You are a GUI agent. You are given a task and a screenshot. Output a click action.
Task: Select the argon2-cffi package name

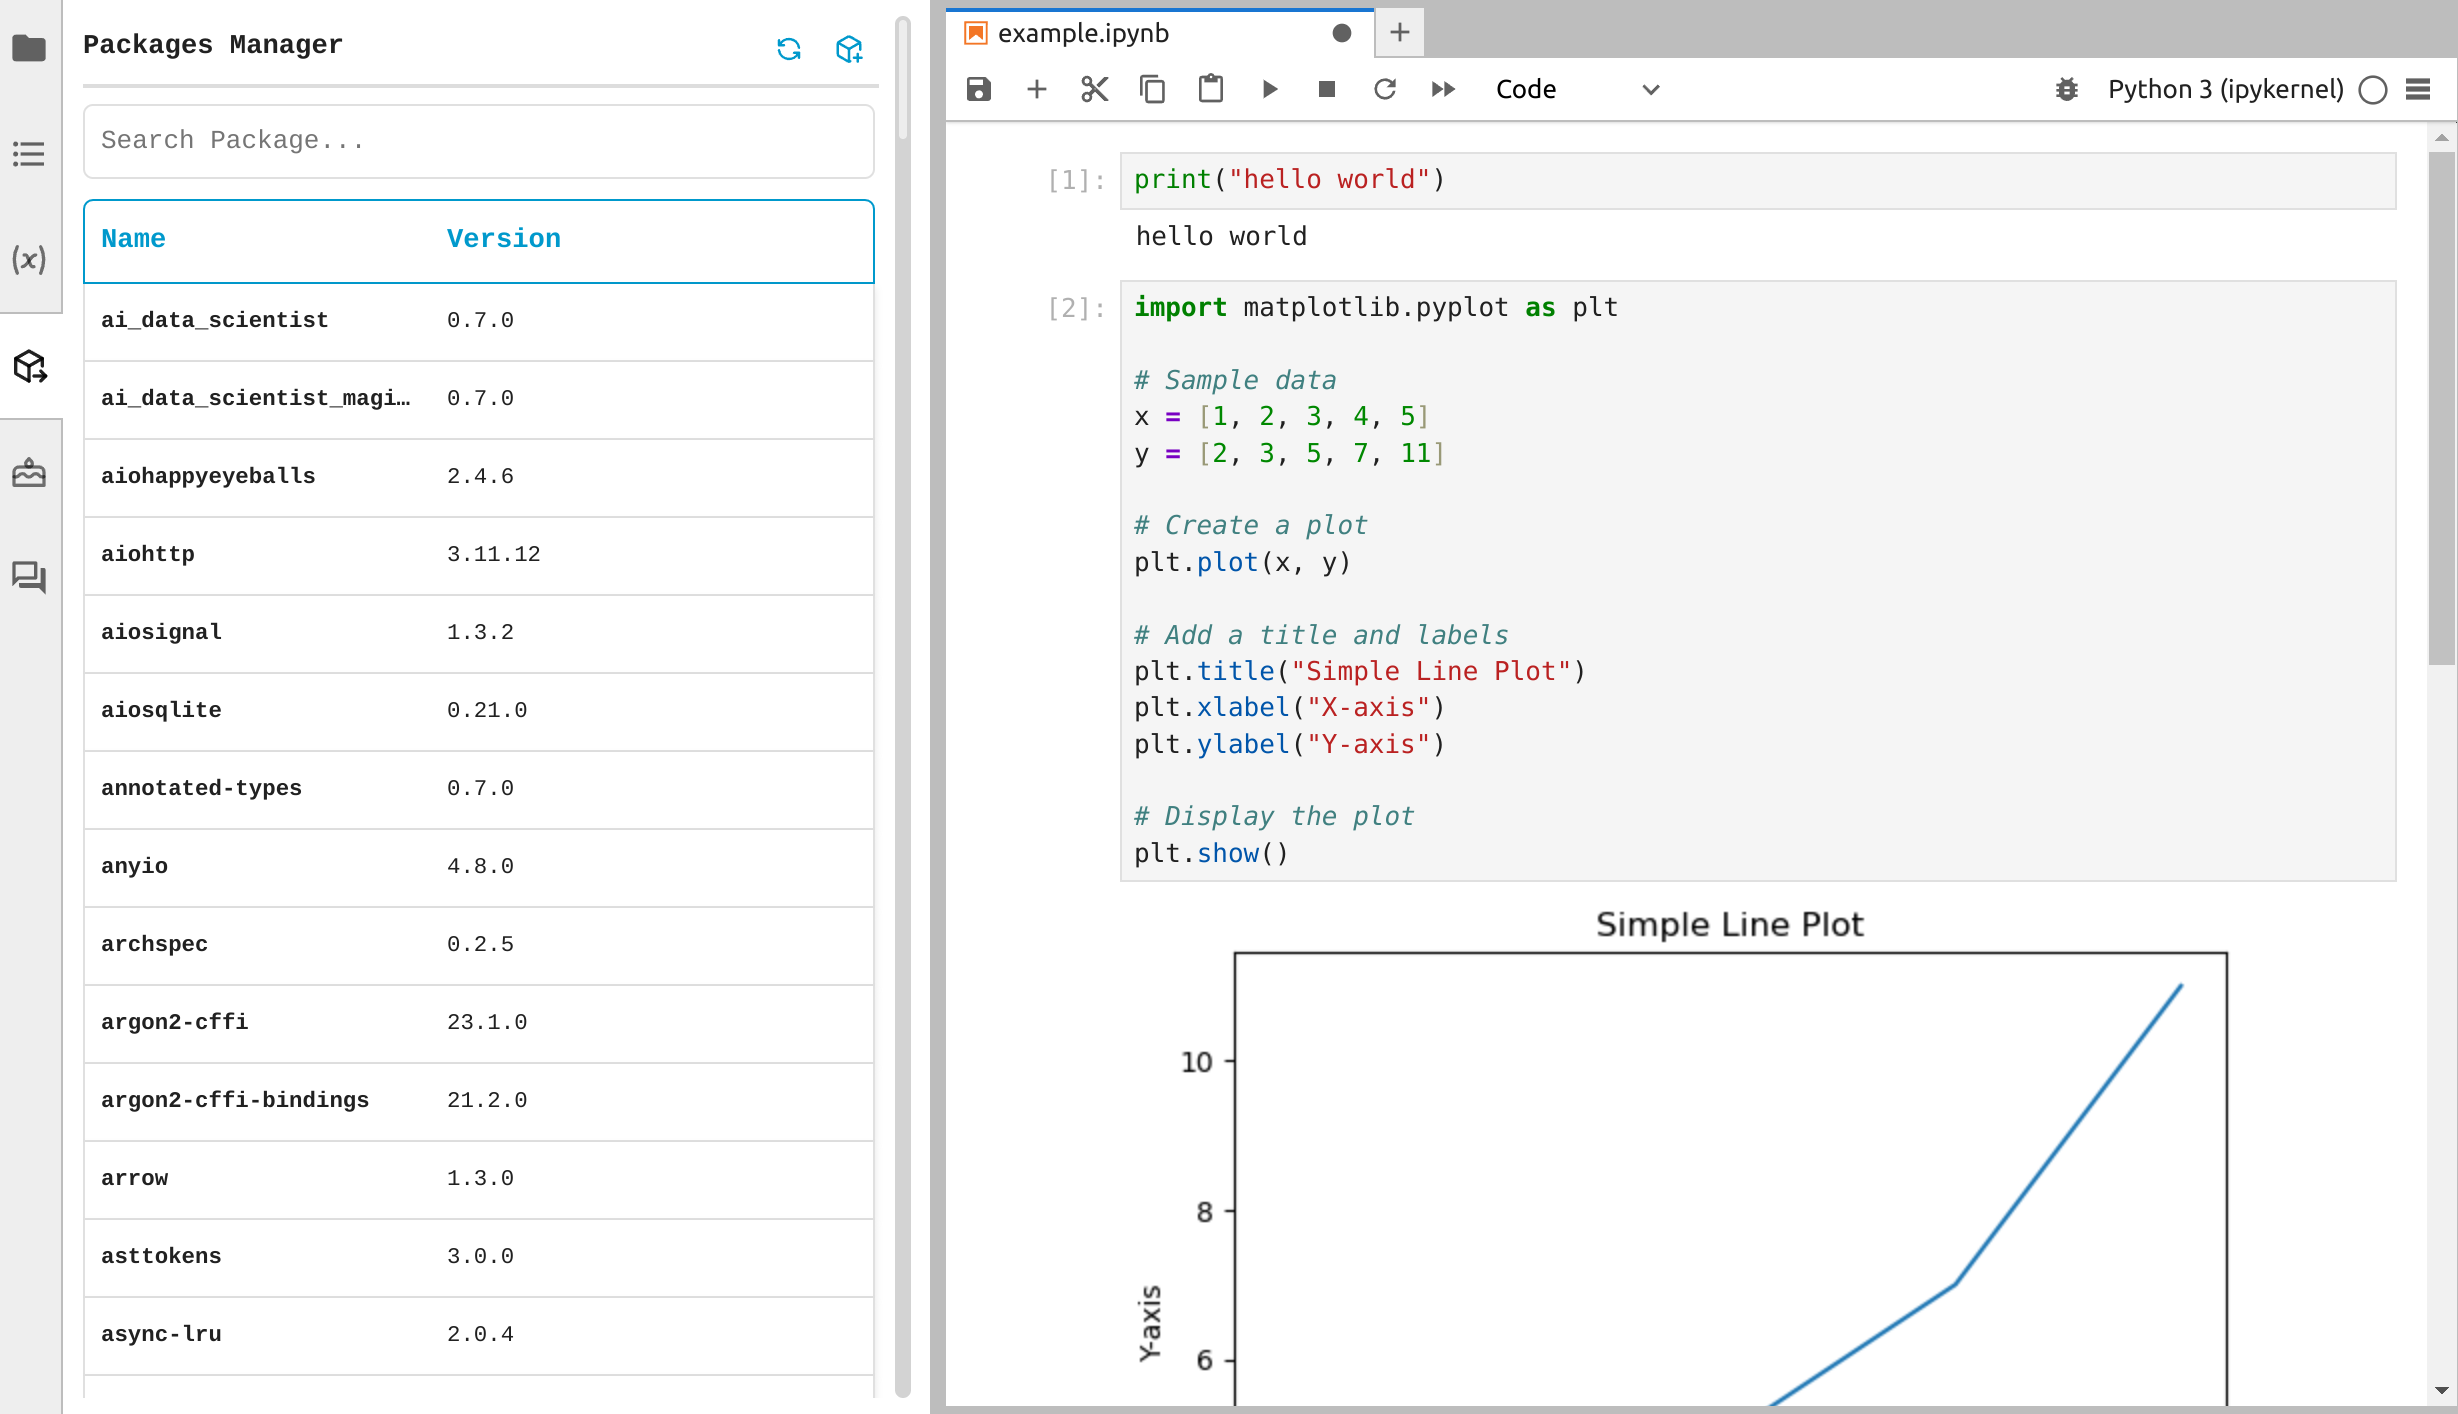pyautogui.click(x=174, y=1022)
